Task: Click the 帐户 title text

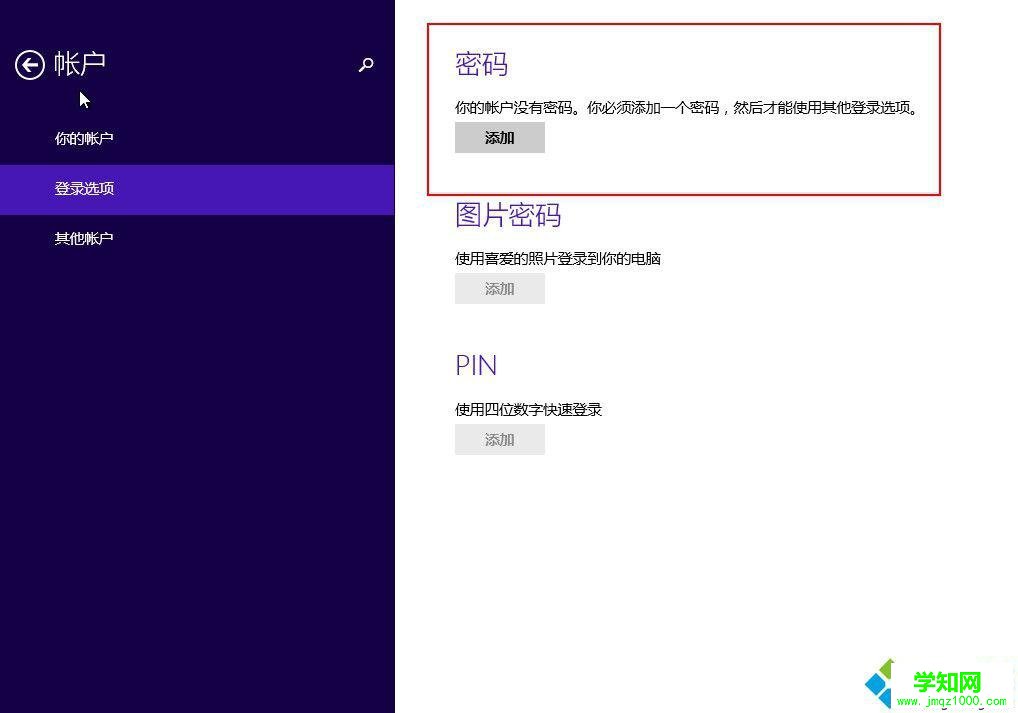Action: 79,64
